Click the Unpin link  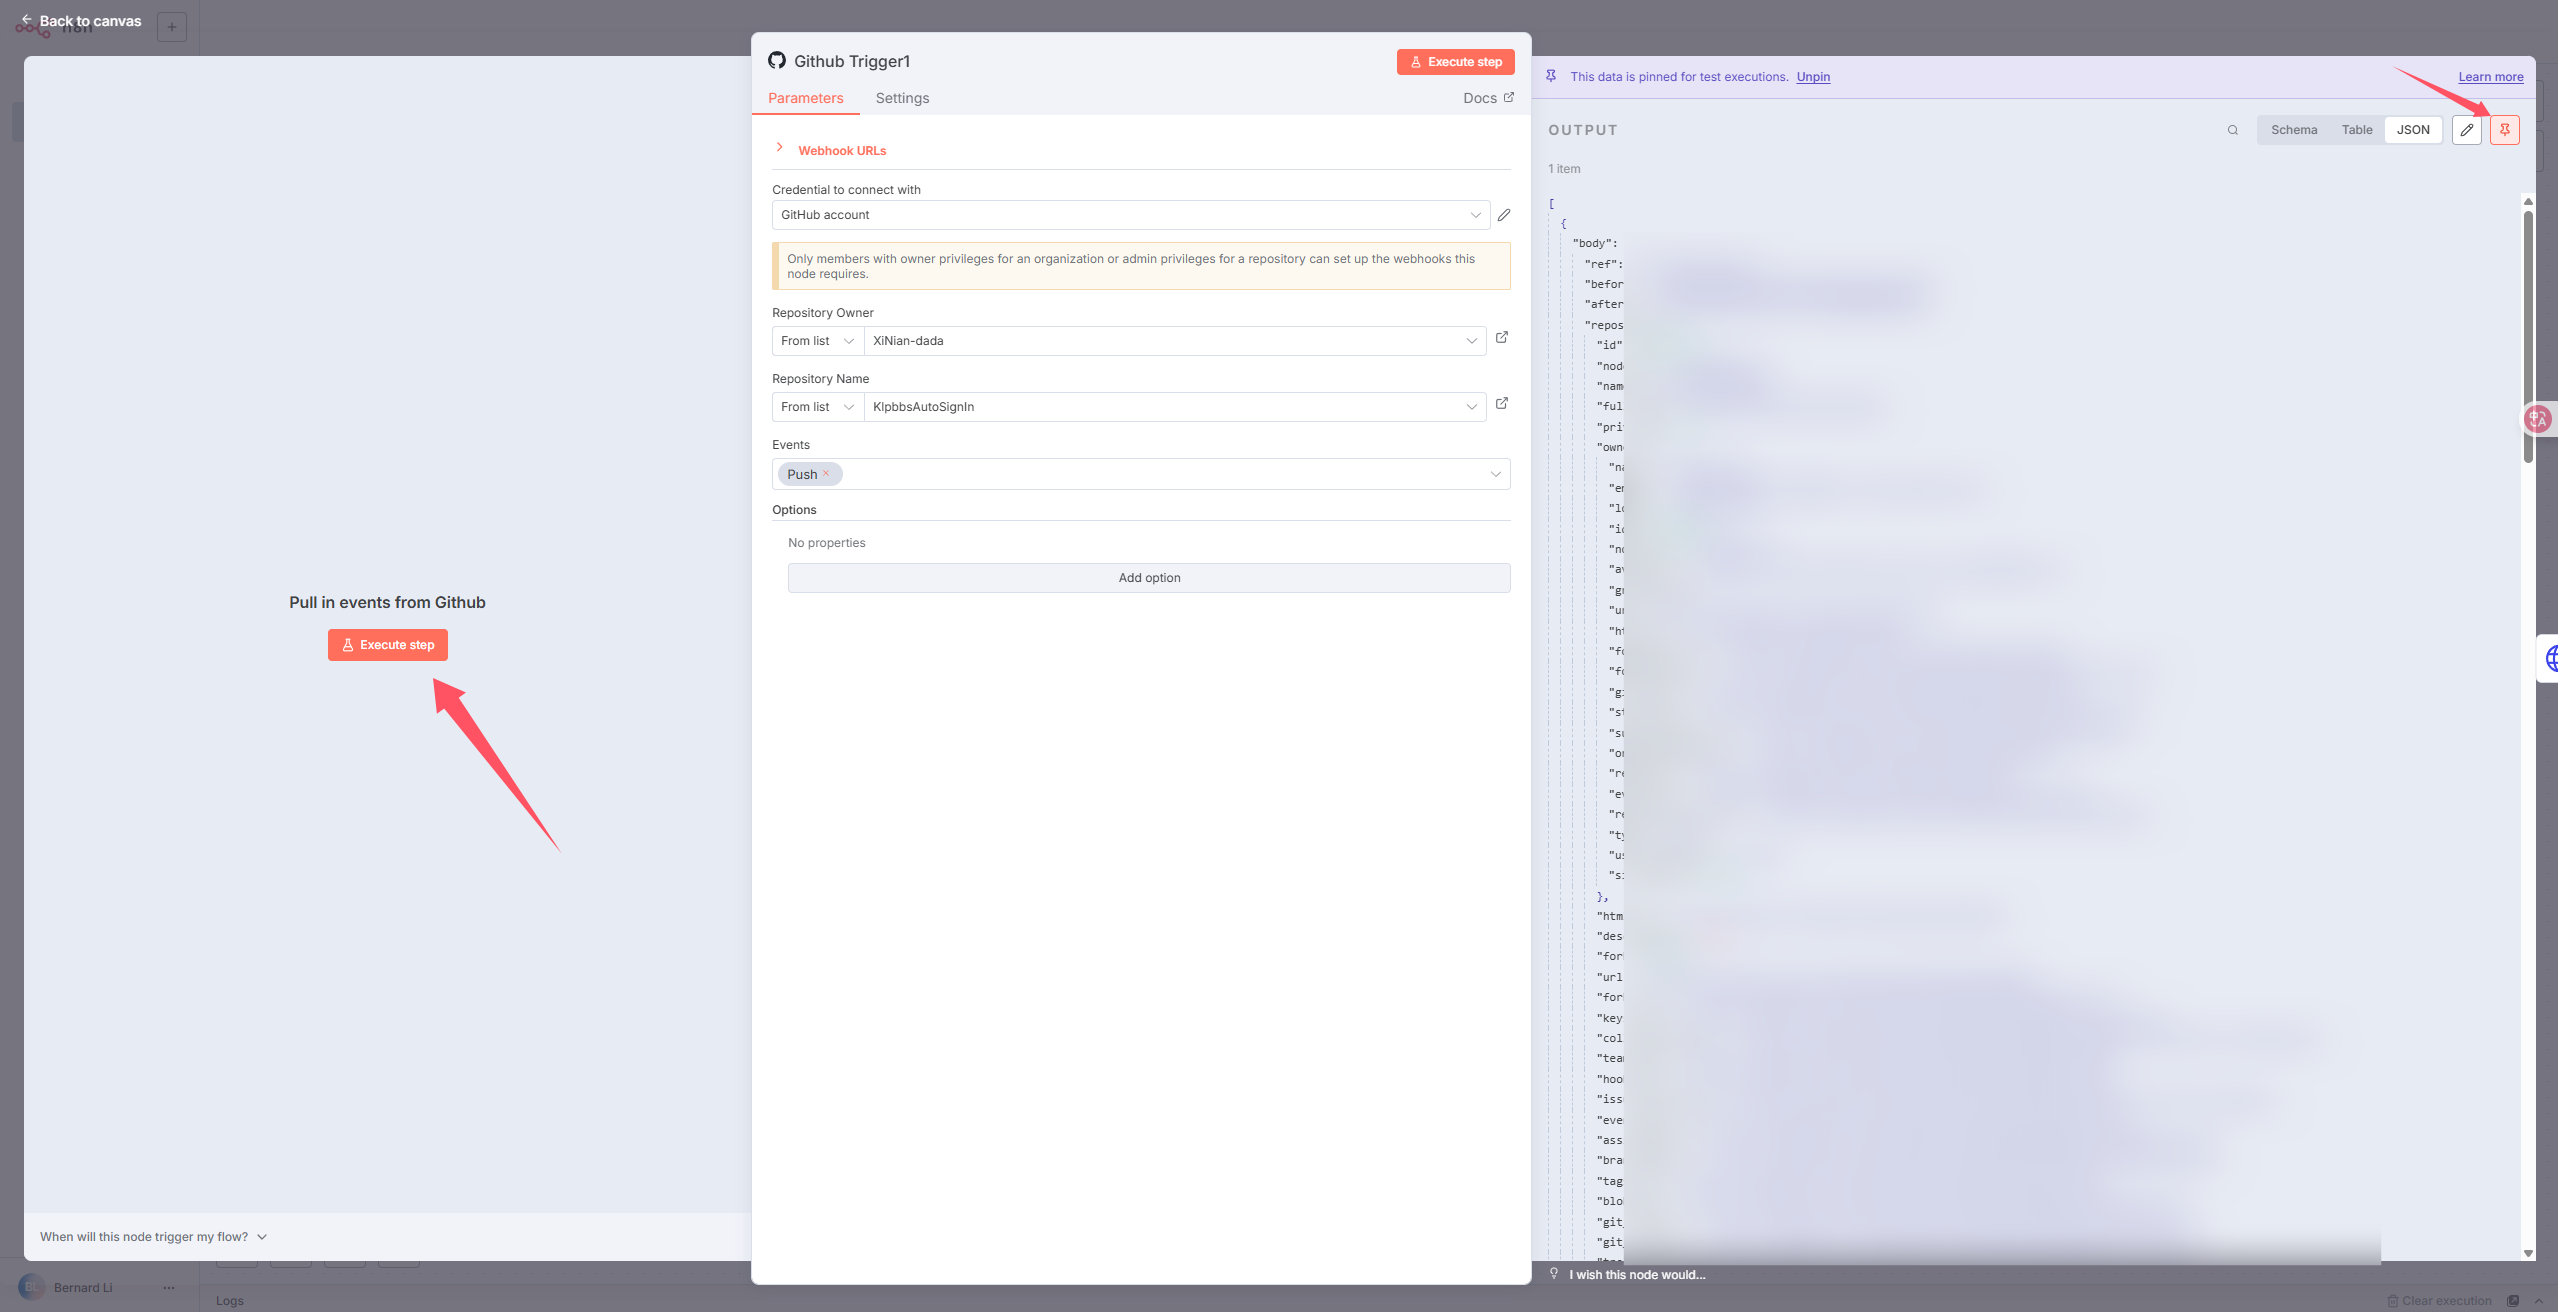click(1812, 77)
